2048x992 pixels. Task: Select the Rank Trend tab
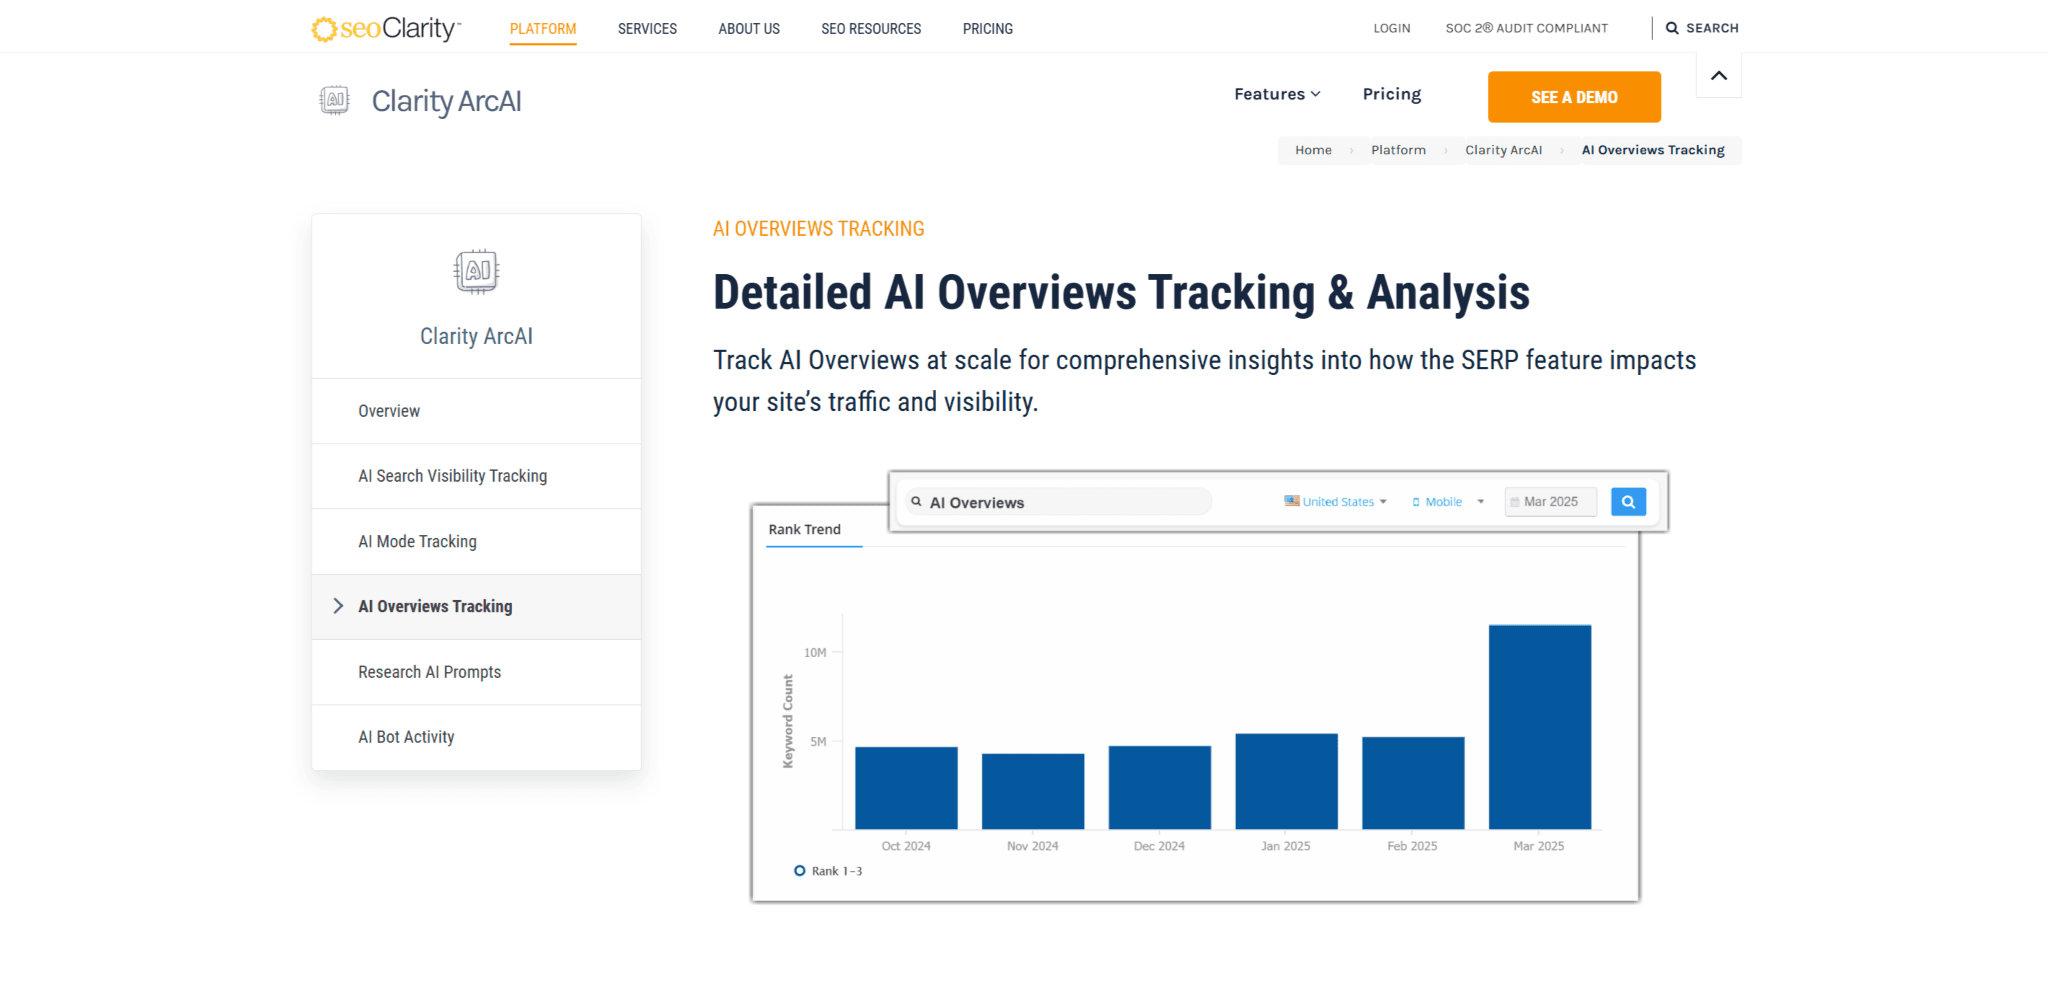click(804, 530)
